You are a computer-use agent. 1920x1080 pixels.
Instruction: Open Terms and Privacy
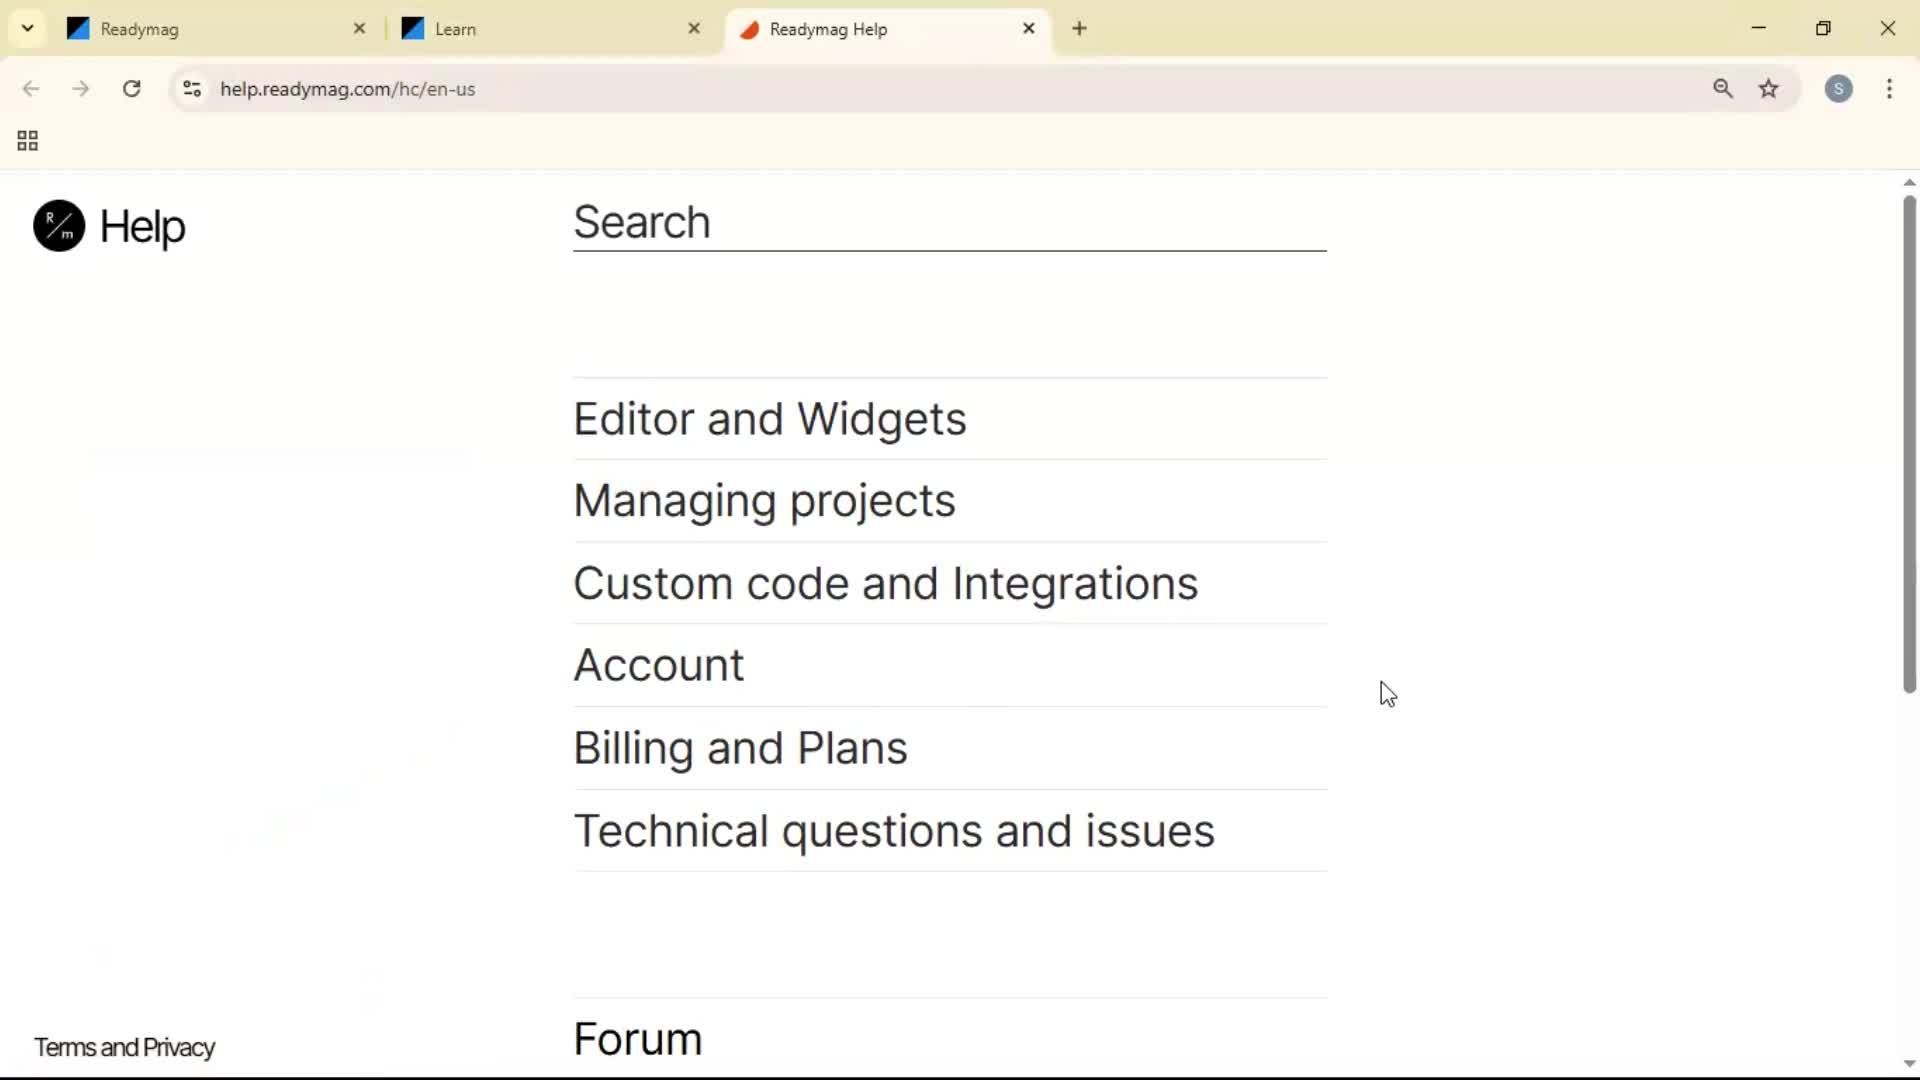coord(124,1047)
